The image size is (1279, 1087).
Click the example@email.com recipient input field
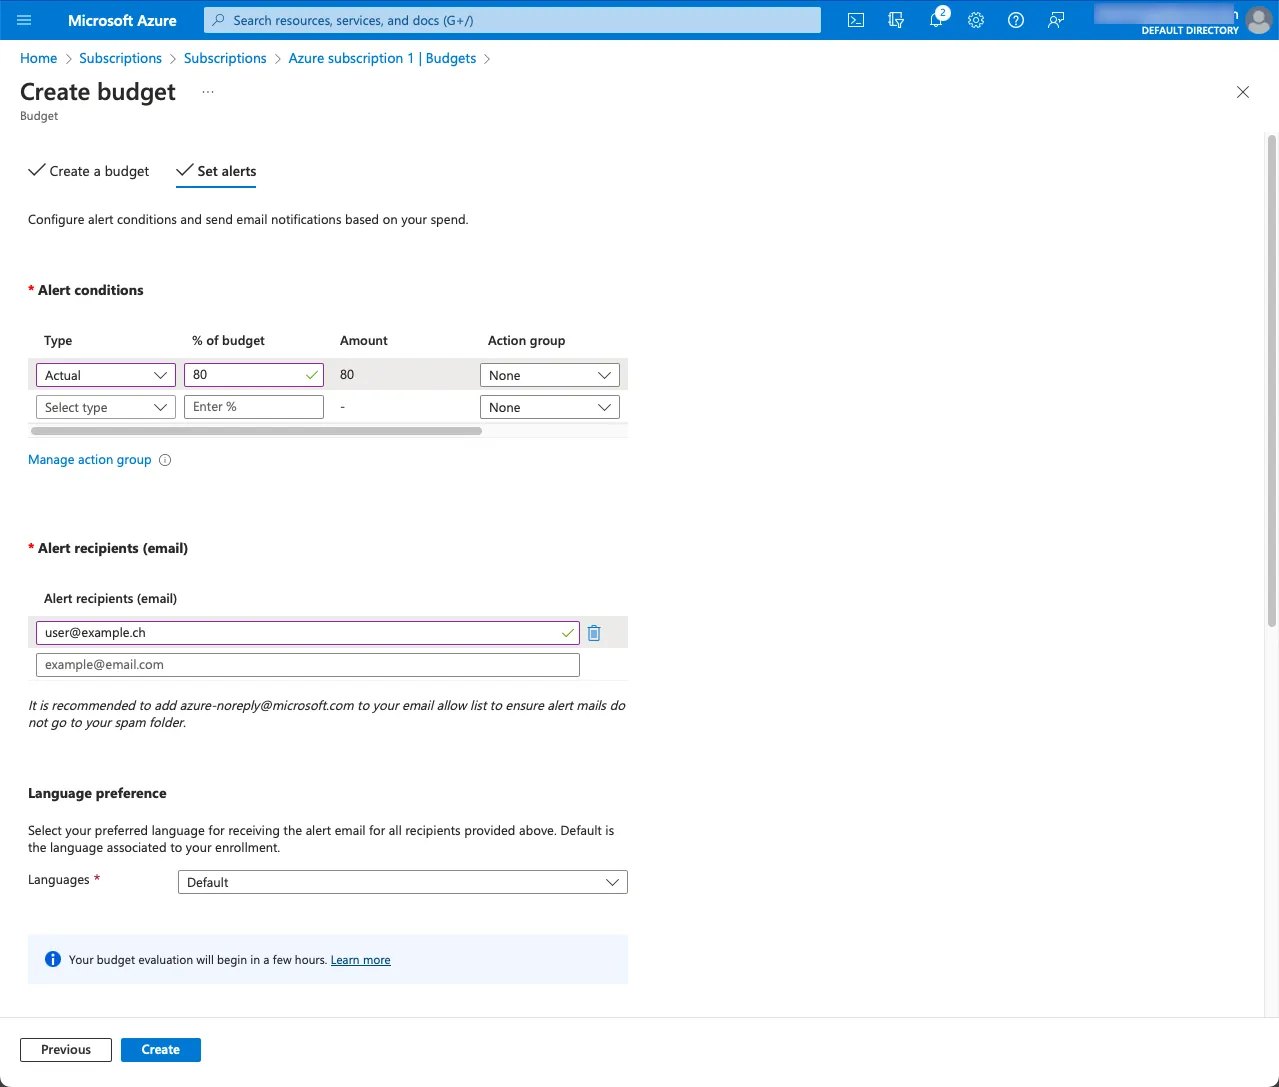[307, 665]
